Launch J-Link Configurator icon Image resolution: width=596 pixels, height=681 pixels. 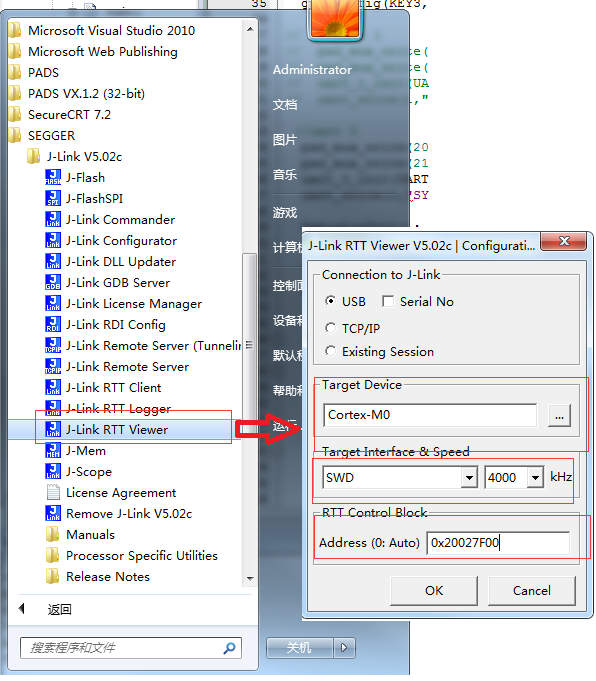[53, 241]
